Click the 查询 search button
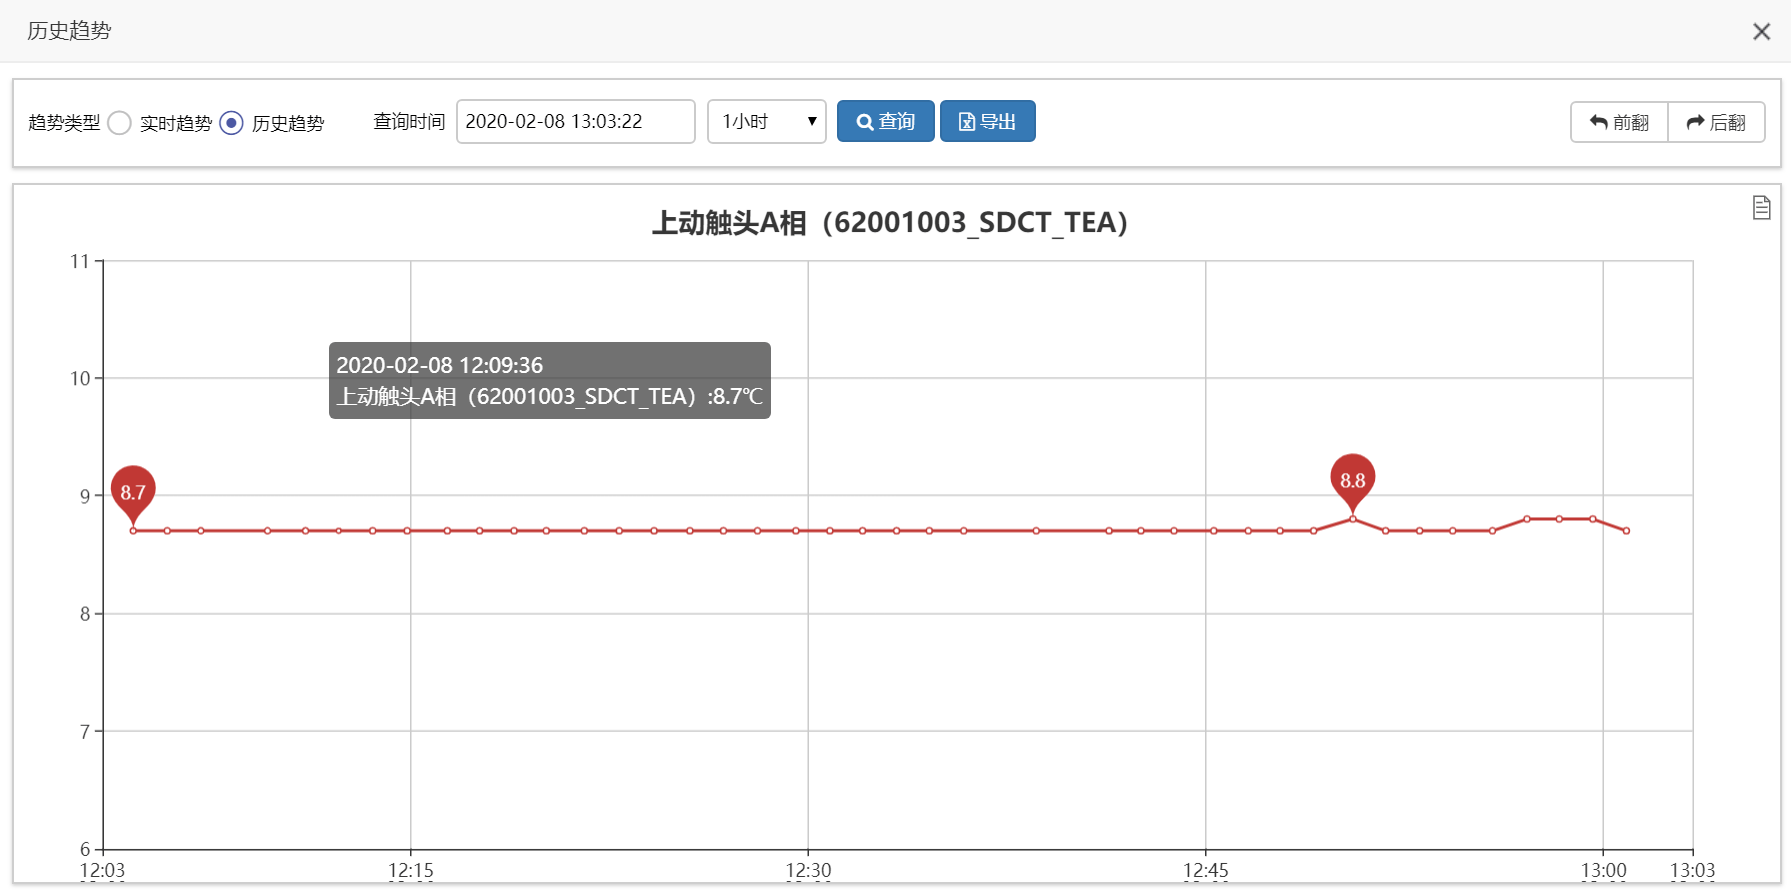1791x894 pixels. [885, 121]
